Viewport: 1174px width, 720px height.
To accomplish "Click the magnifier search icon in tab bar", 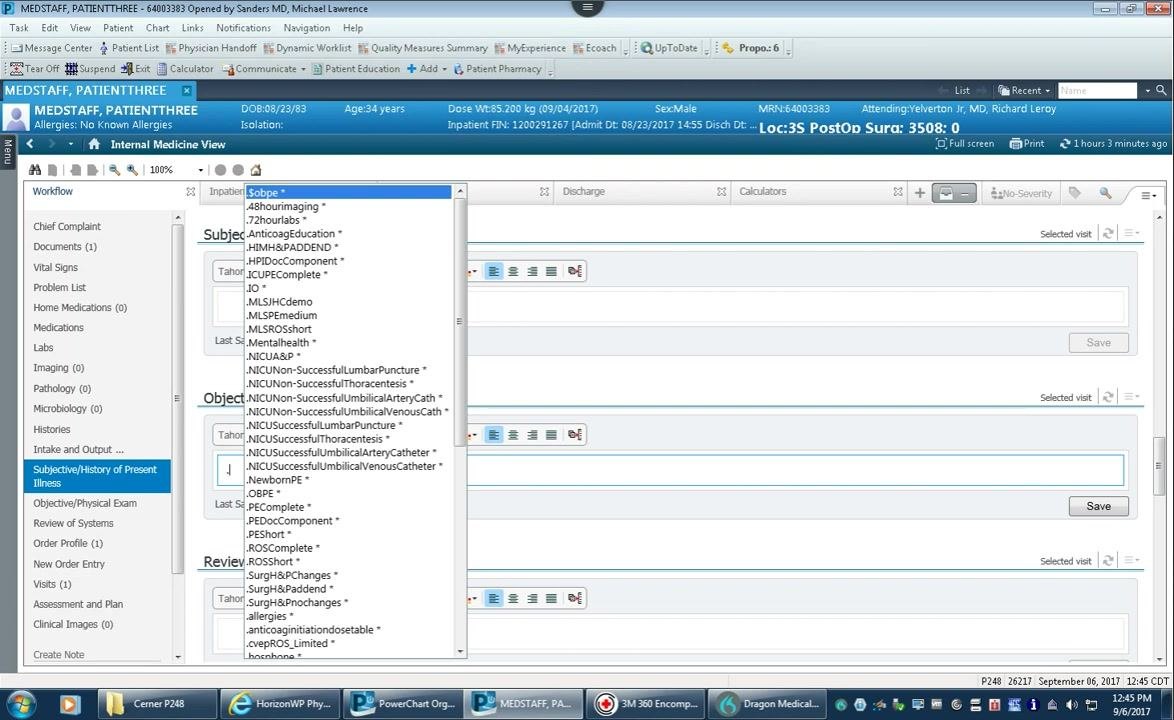I will point(1105,193).
